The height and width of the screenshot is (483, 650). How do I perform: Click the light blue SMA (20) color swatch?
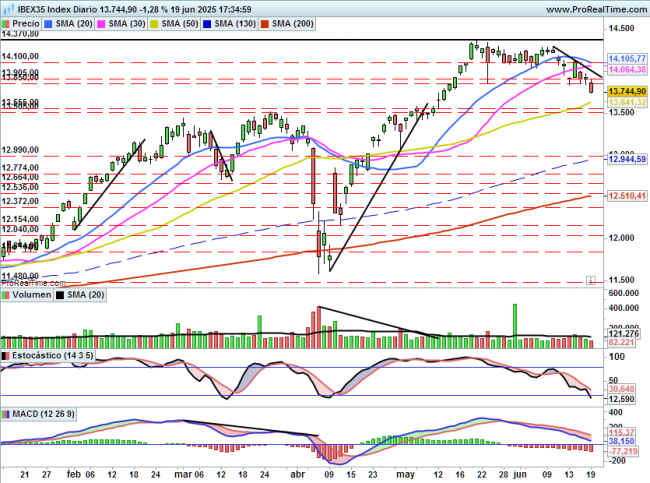[49, 24]
